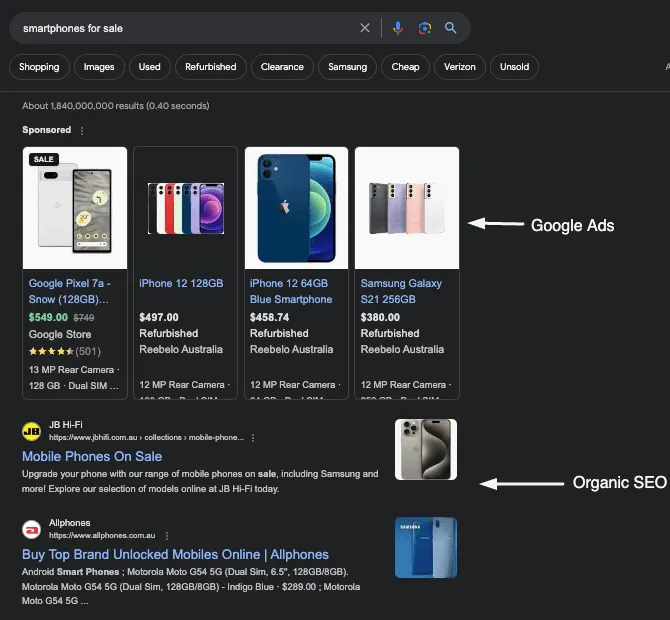
Task: Click 'Reebelo Australia' under Samsung Galaxy S21
Action: pos(403,350)
